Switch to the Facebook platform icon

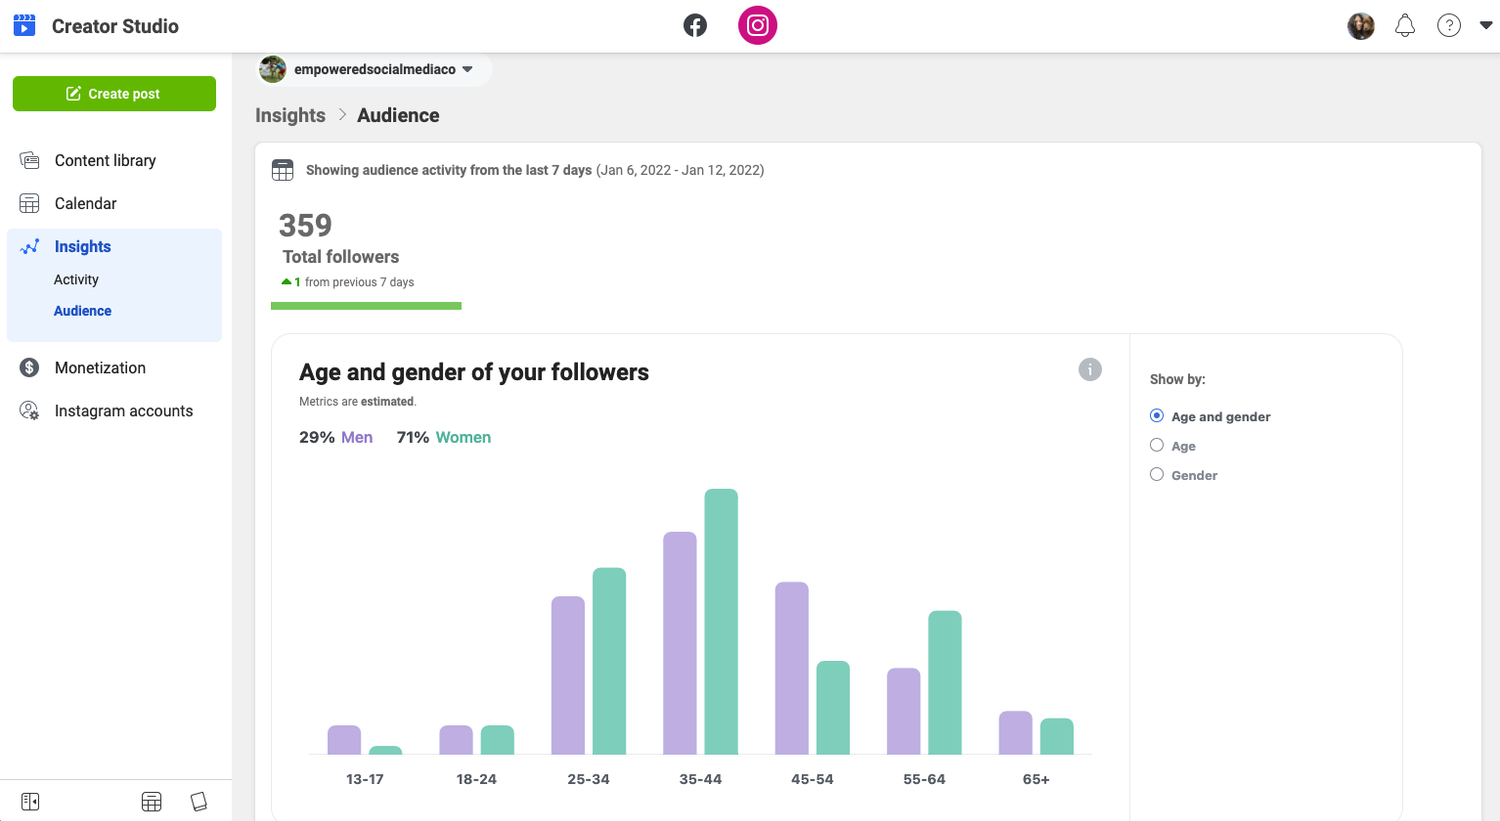click(x=695, y=25)
